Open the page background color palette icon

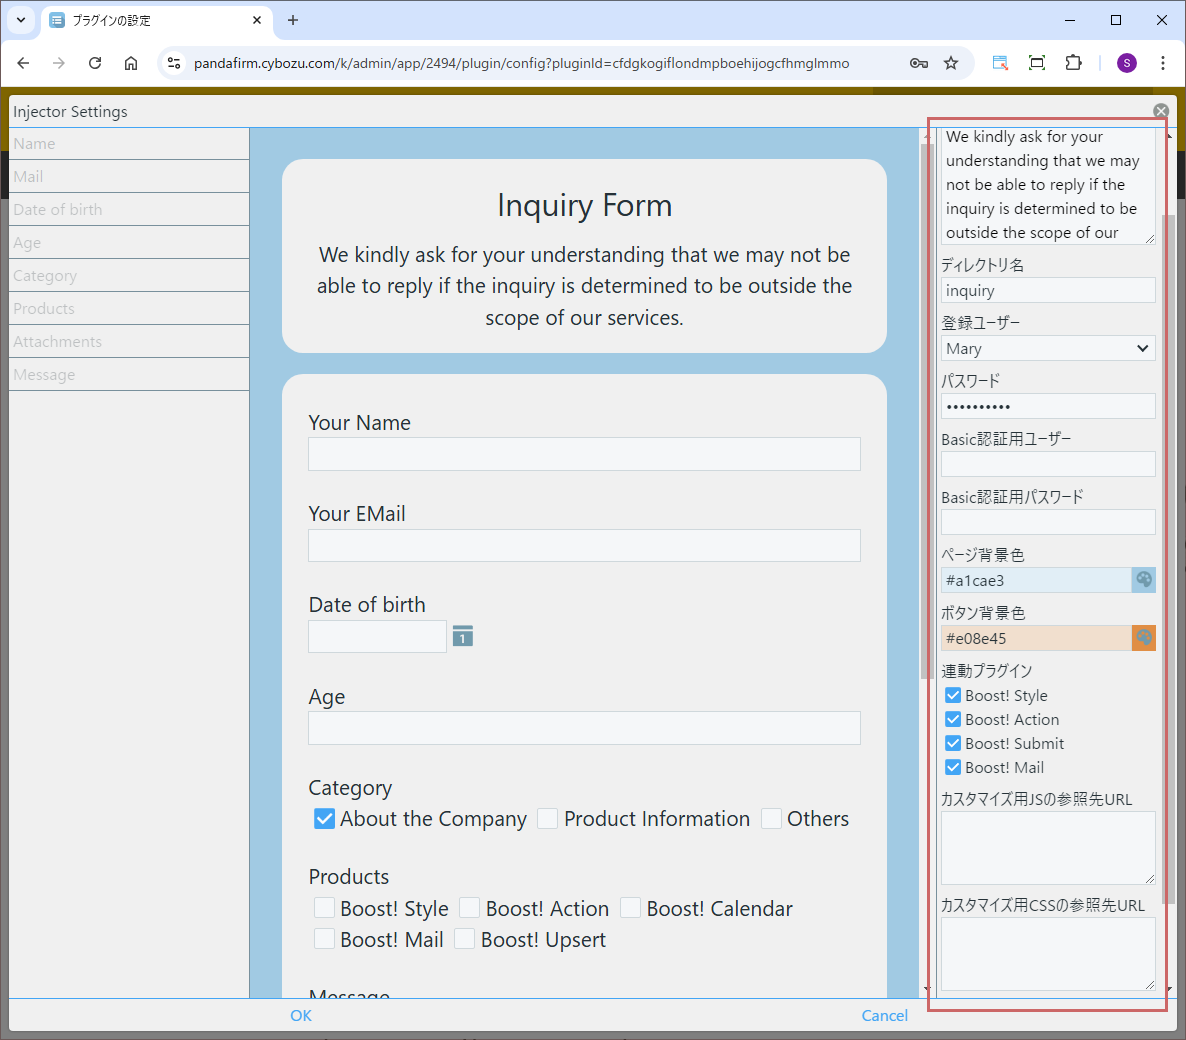pyautogui.click(x=1143, y=580)
